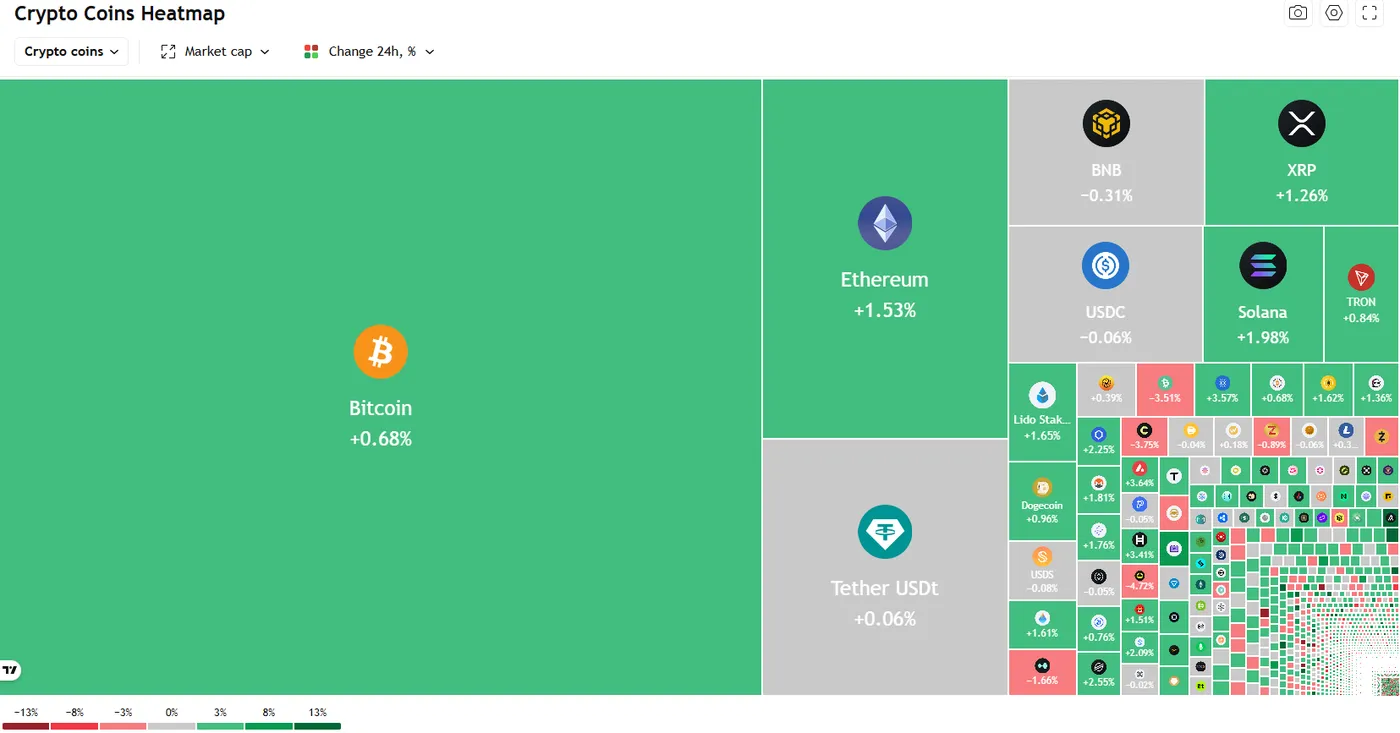Open the tile showing +0.76%

pyautogui.click(x=1099, y=628)
